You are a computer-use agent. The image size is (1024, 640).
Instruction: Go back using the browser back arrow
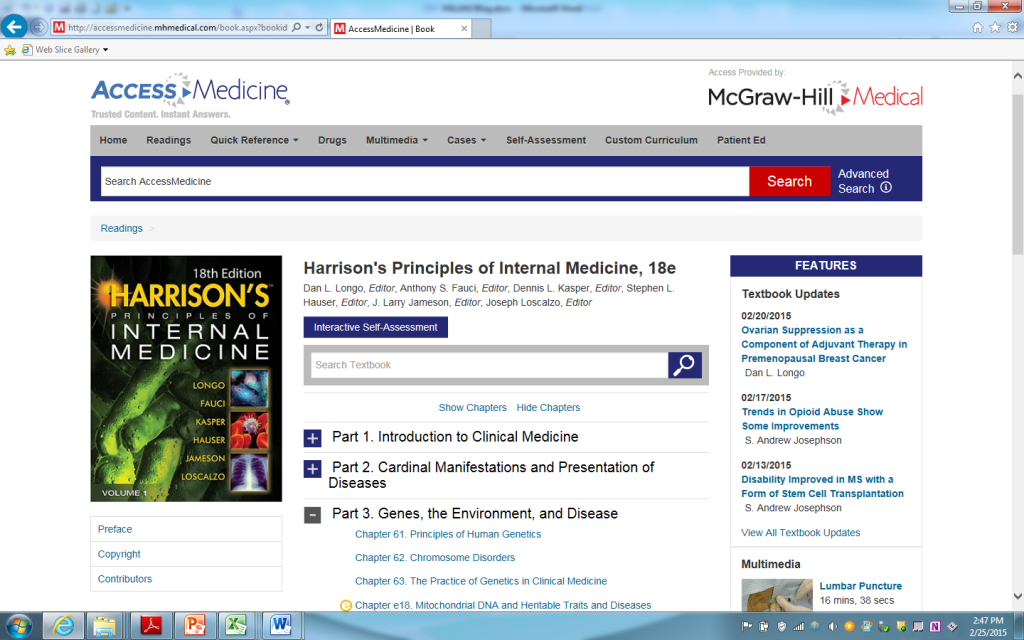[x=14, y=27]
